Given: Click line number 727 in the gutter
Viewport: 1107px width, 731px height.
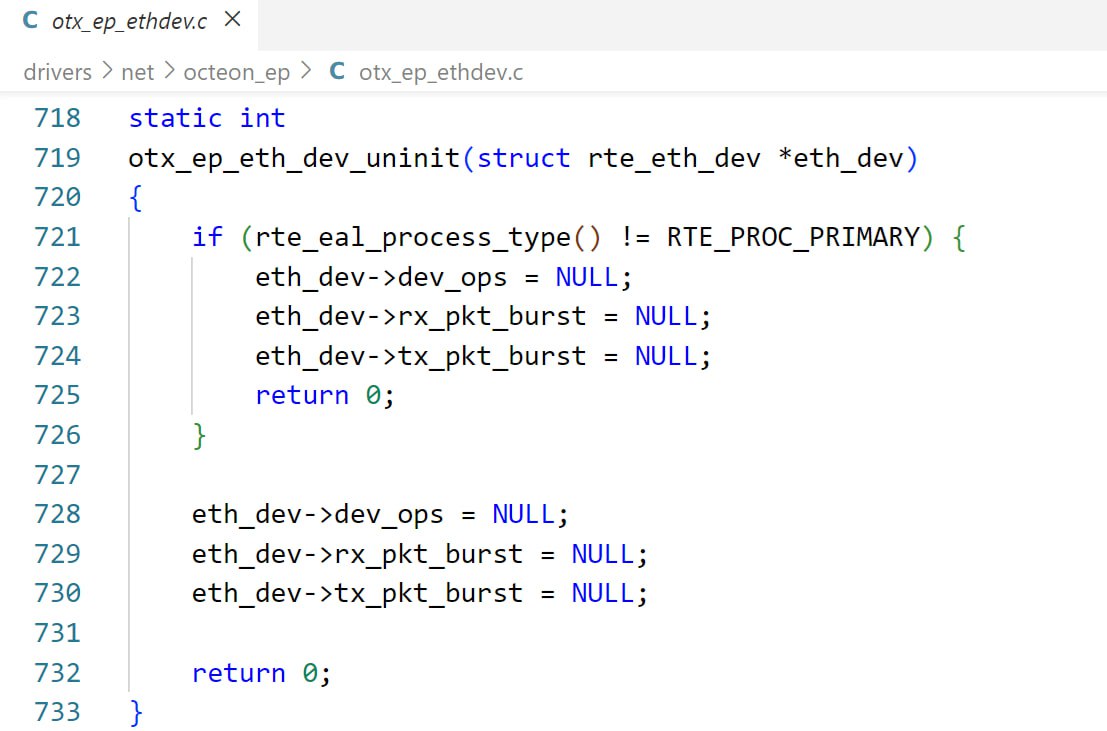Looking at the screenshot, I should 58,475.
